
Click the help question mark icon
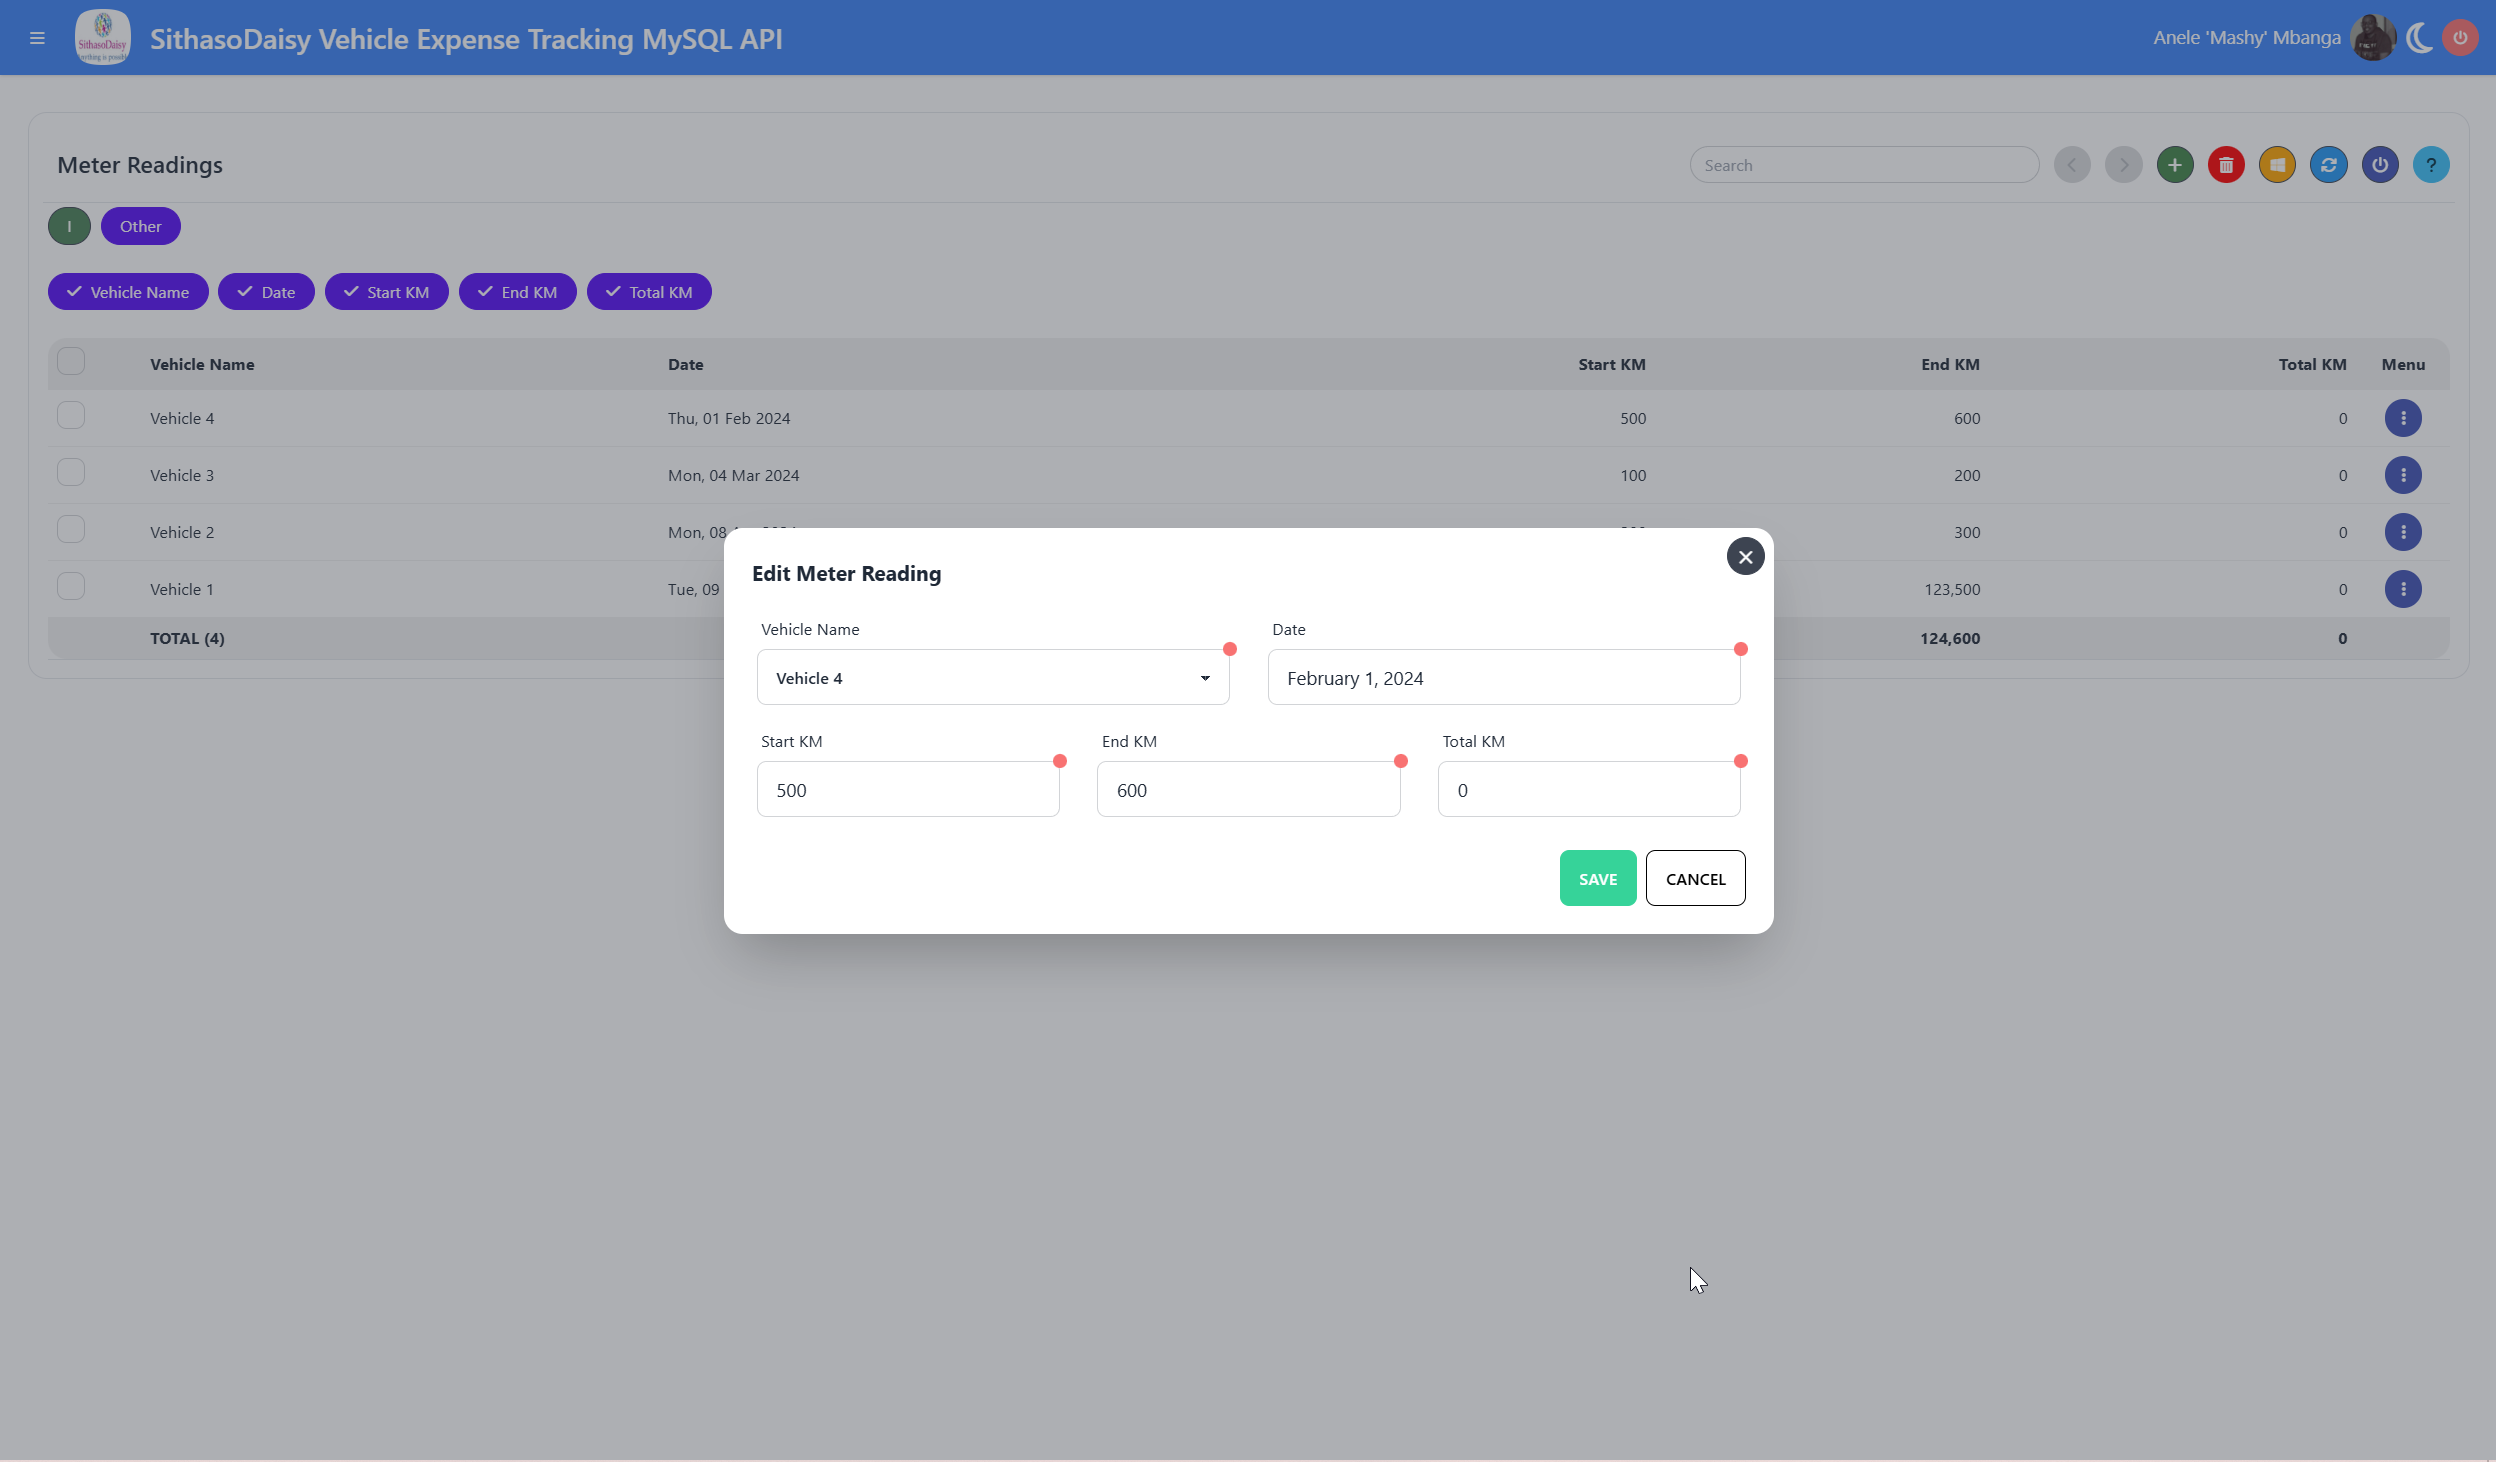(2431, 165)
